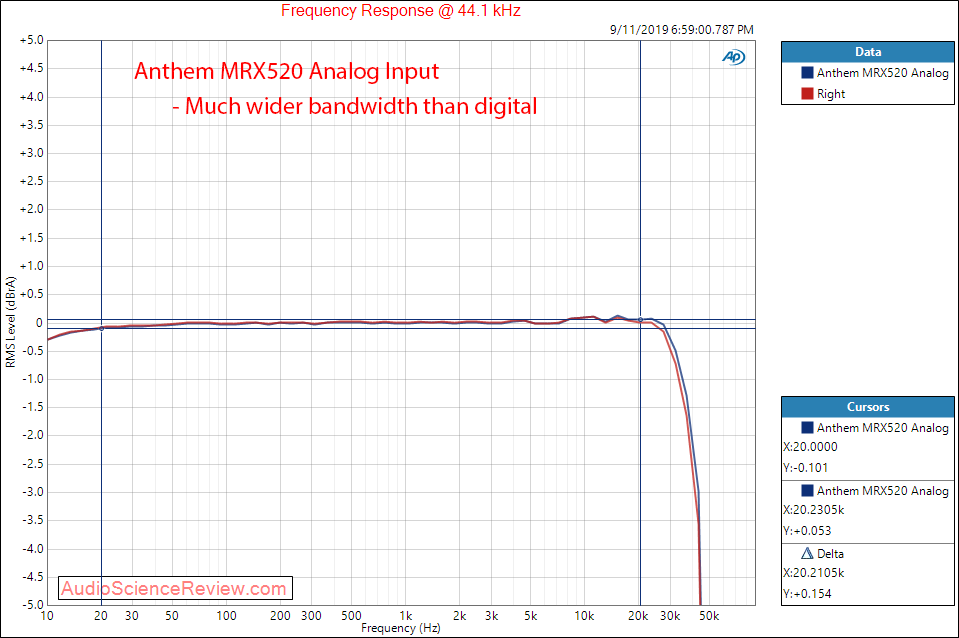
Task: Click the '20k' frequency axis label
Action: pyautogui.click(x=638, y=616)
